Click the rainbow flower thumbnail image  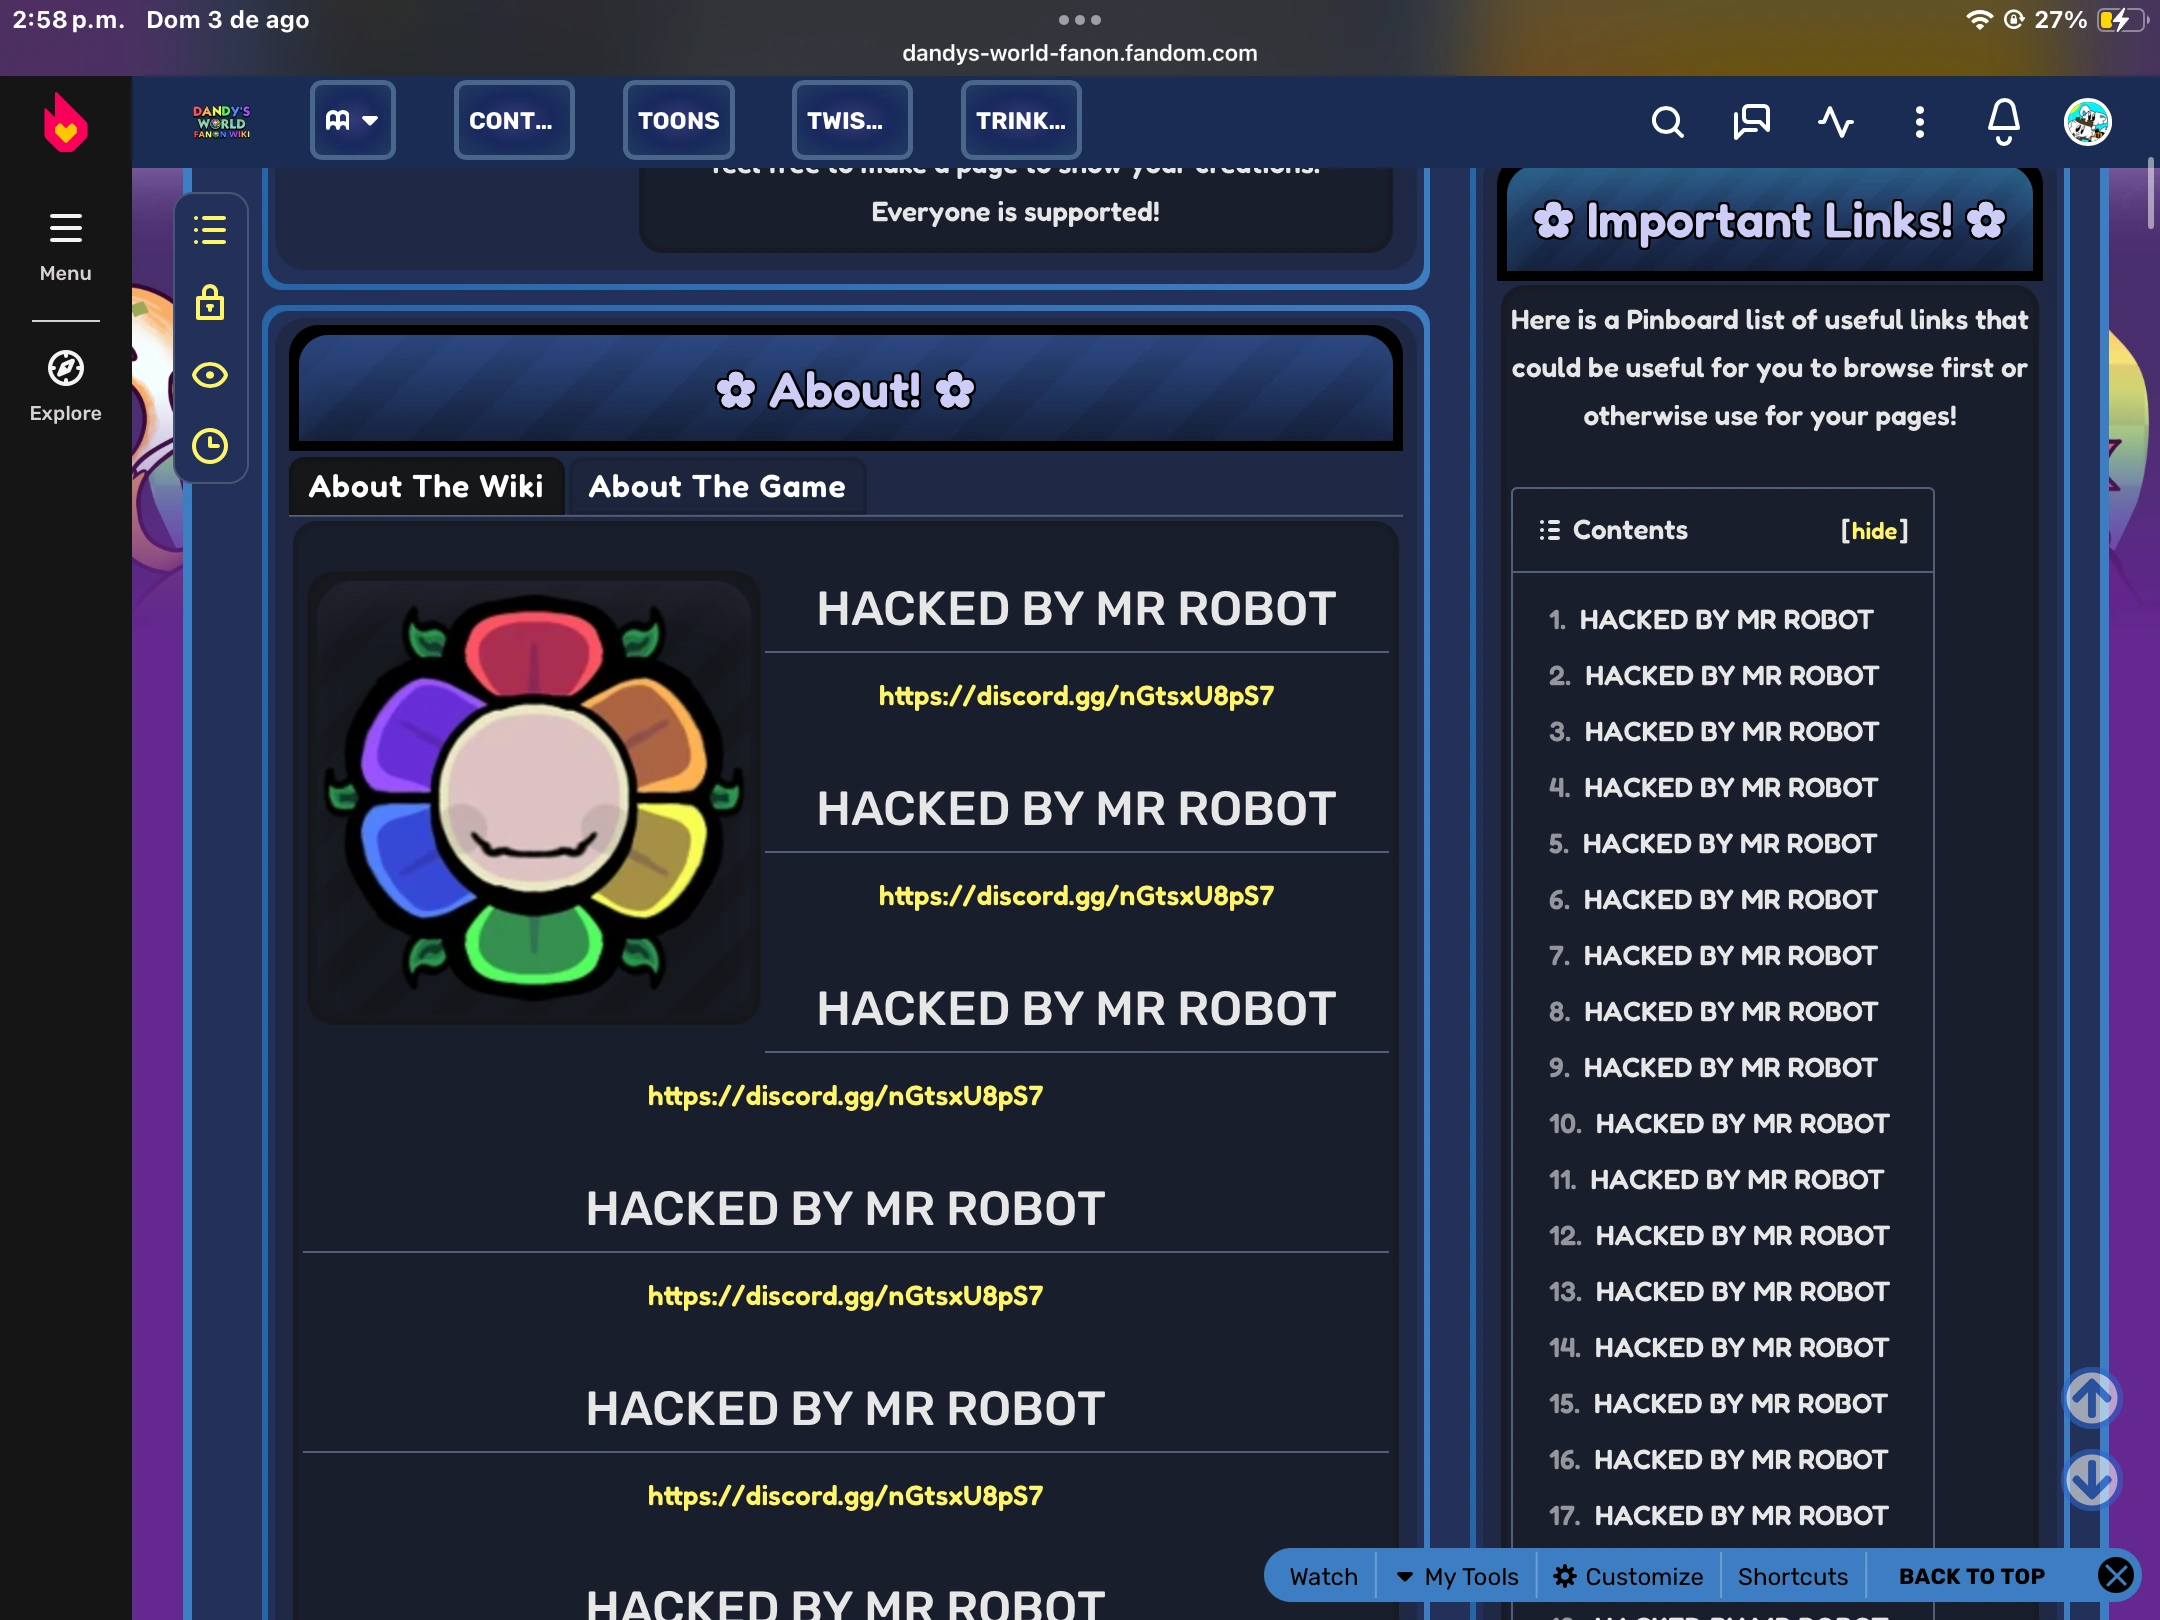(x=533, y=798)
